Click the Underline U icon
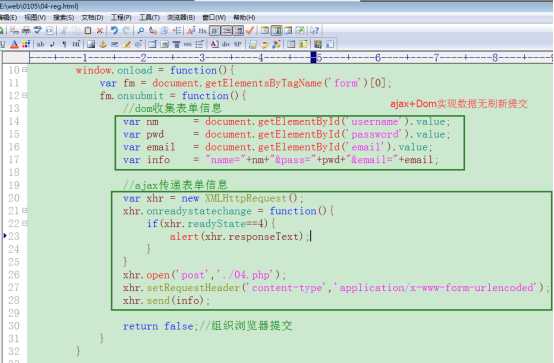 [2, 44]
